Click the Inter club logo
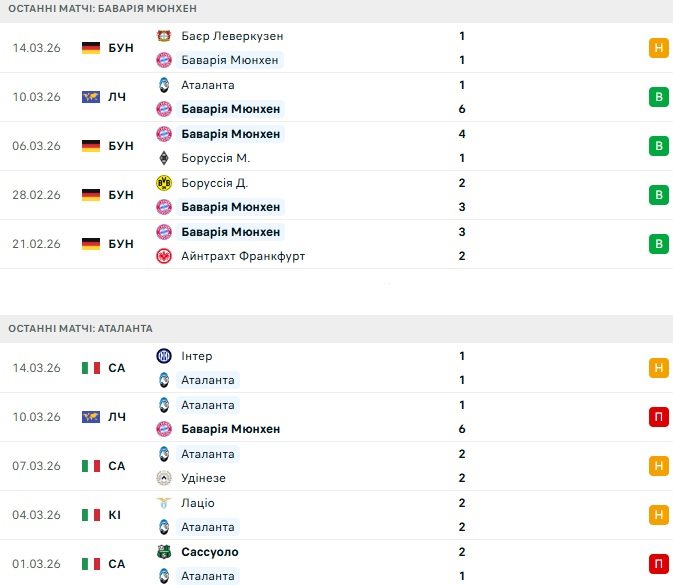 pos(164,356)
